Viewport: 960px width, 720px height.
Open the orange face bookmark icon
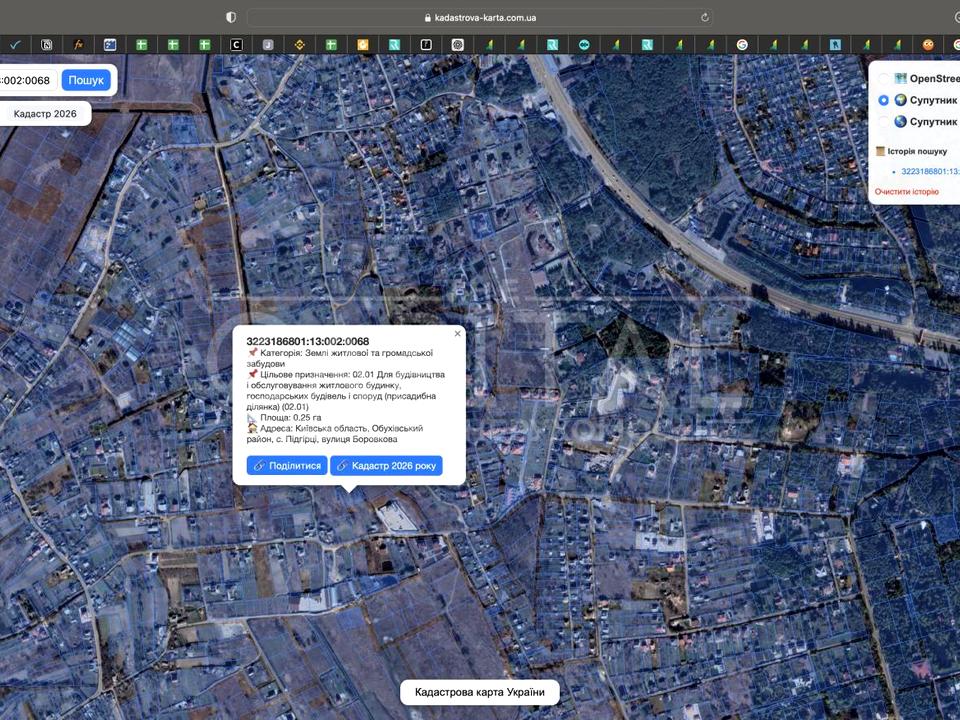928,44
